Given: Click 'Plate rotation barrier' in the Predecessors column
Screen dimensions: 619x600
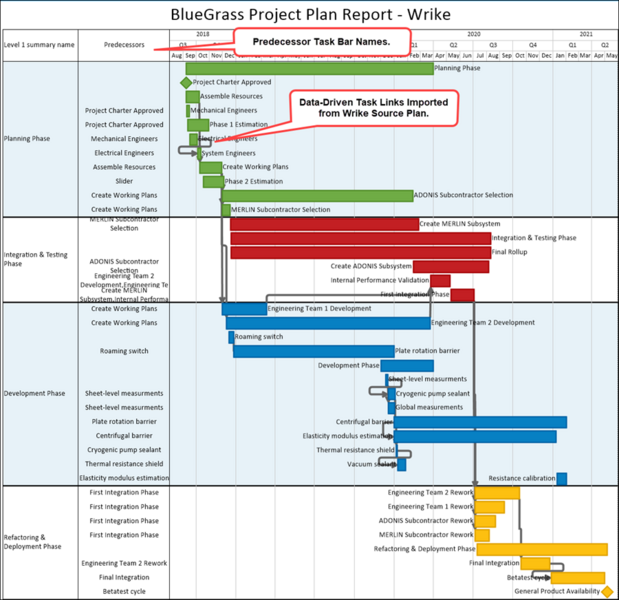Looking at the screenshot, I should pyautogui.click(x=124, y=422).
